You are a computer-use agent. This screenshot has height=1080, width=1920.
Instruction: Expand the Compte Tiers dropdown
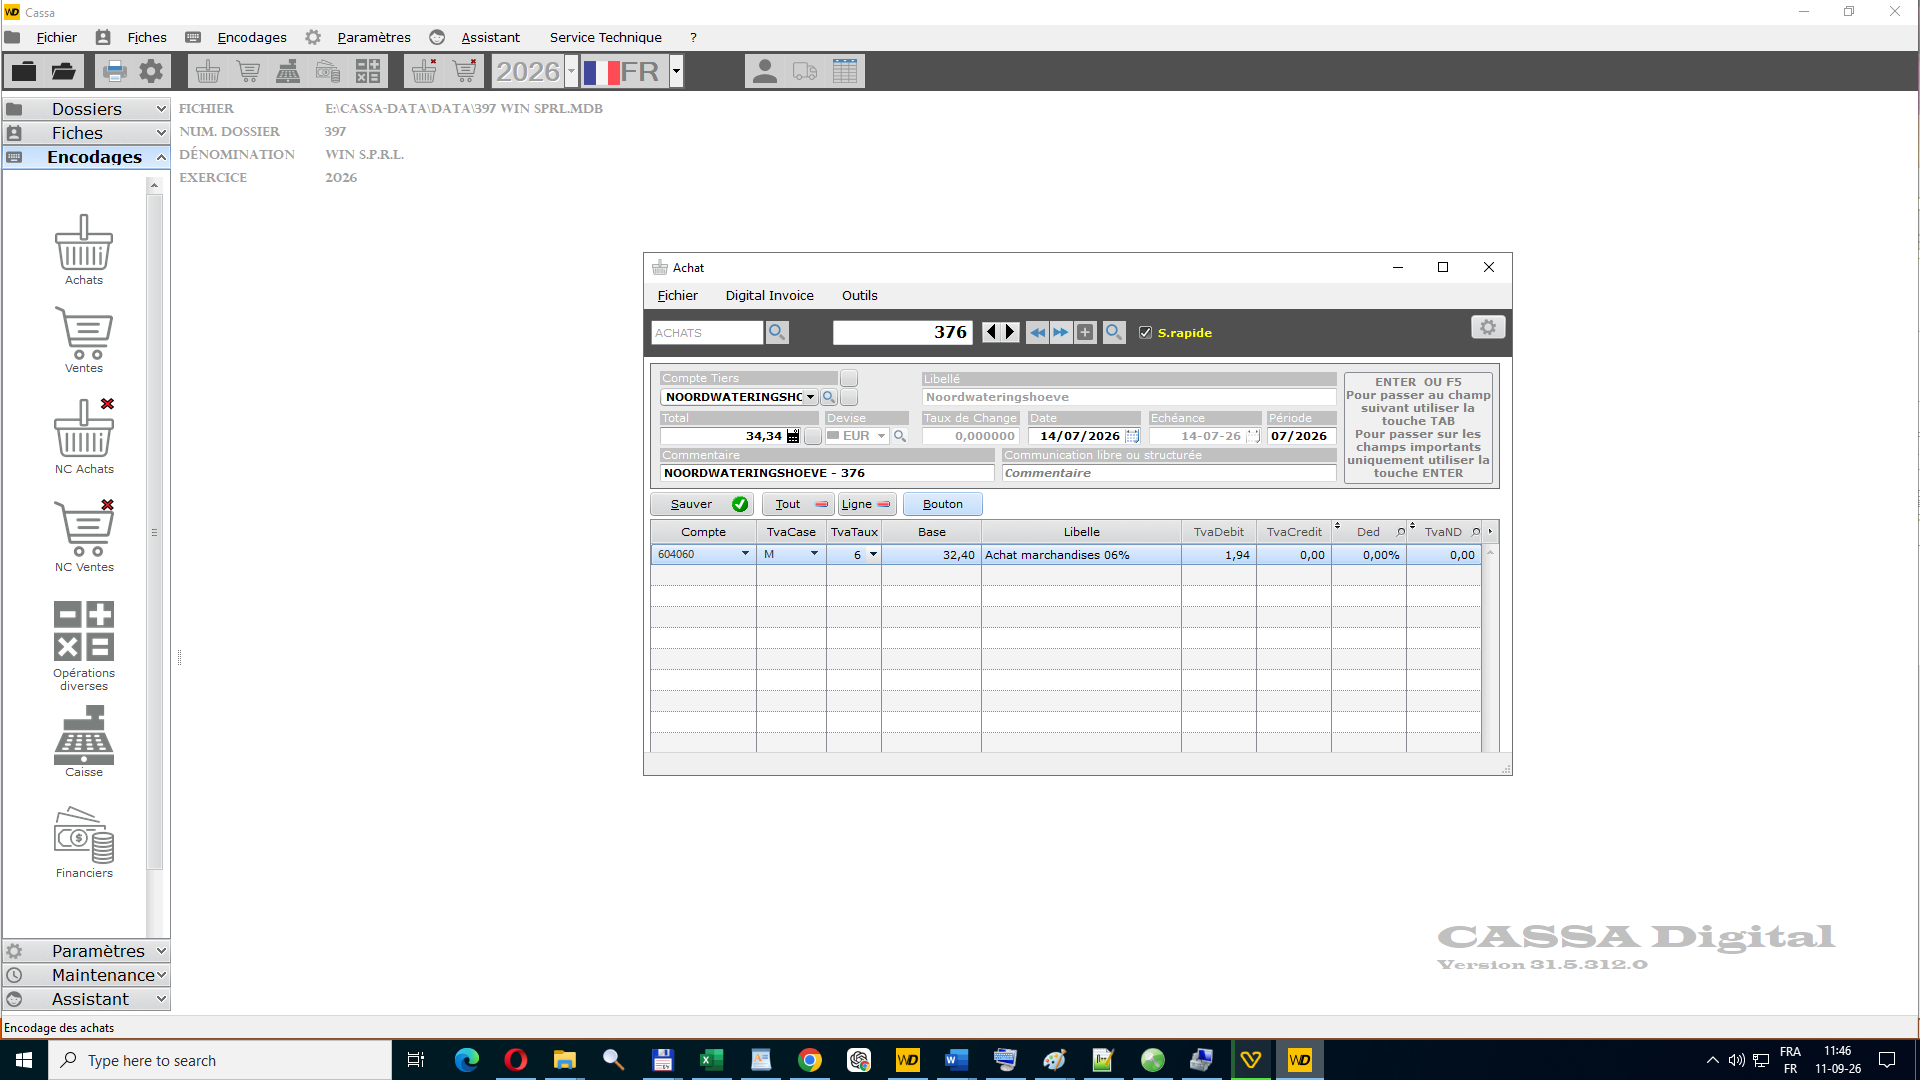coord(810,397)
